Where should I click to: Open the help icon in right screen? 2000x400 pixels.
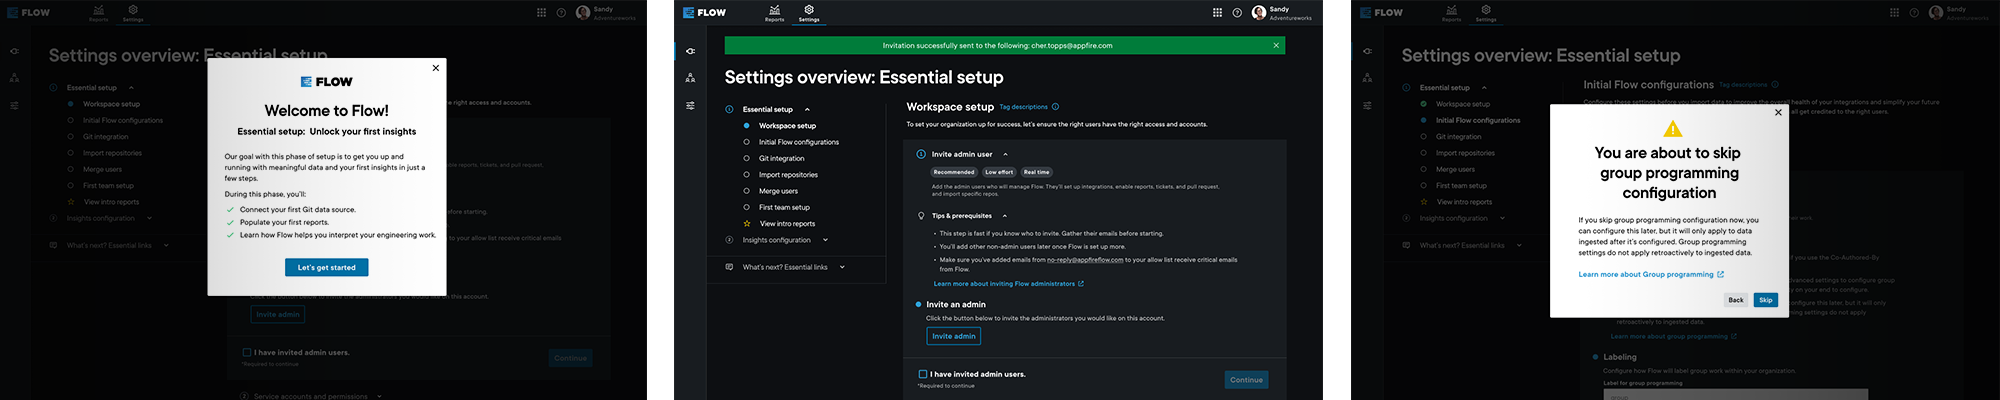(1914, 13)
